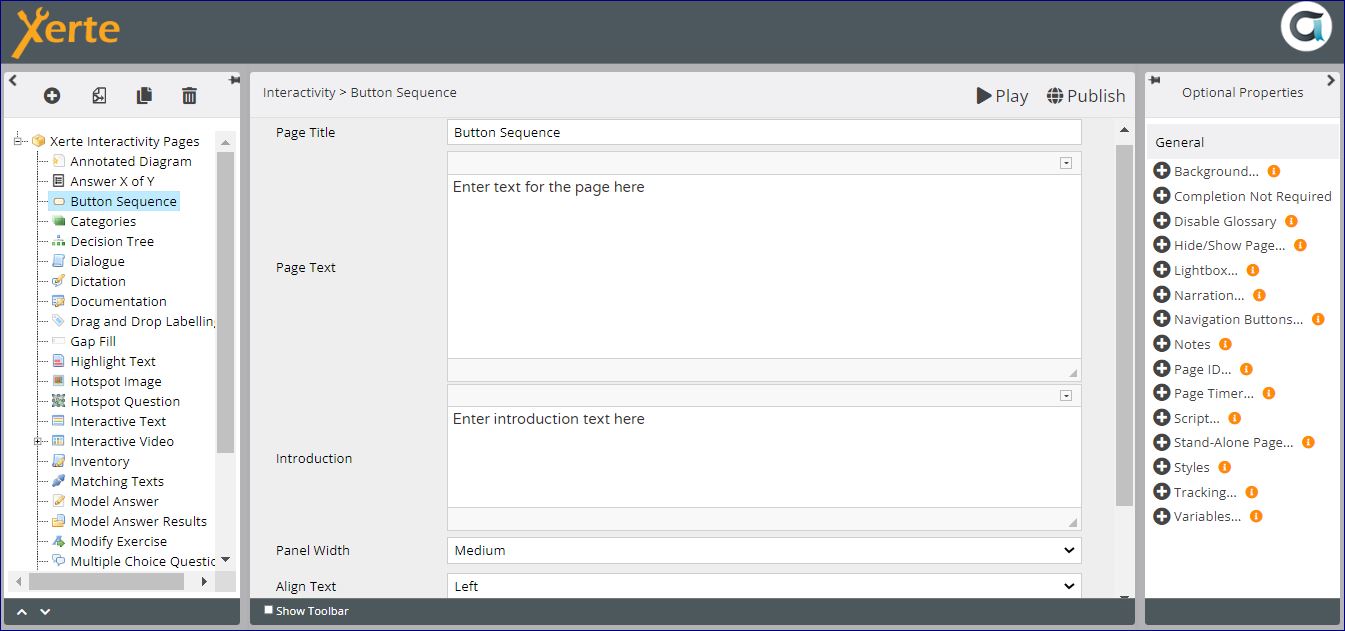This screenshot has width=1345, height=631.
Task: Click the pin icon on Optional Properties panel
Action: (x=1154, y=80)
